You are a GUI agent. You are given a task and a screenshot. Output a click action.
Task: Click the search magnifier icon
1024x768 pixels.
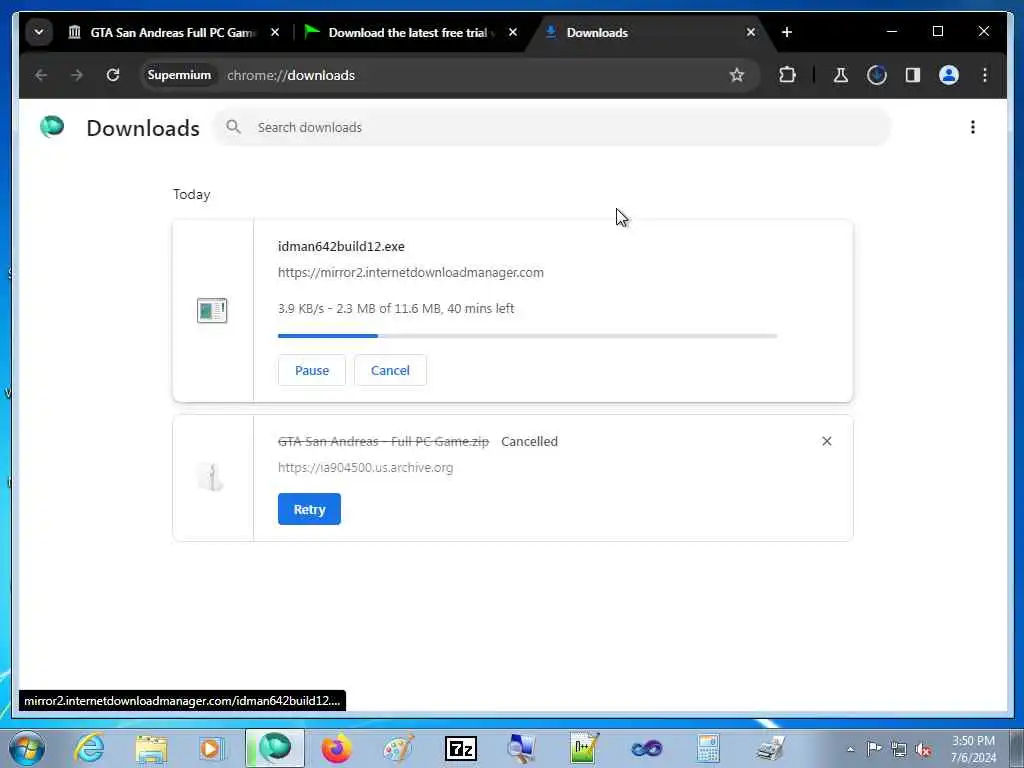[x=233, y=127]
